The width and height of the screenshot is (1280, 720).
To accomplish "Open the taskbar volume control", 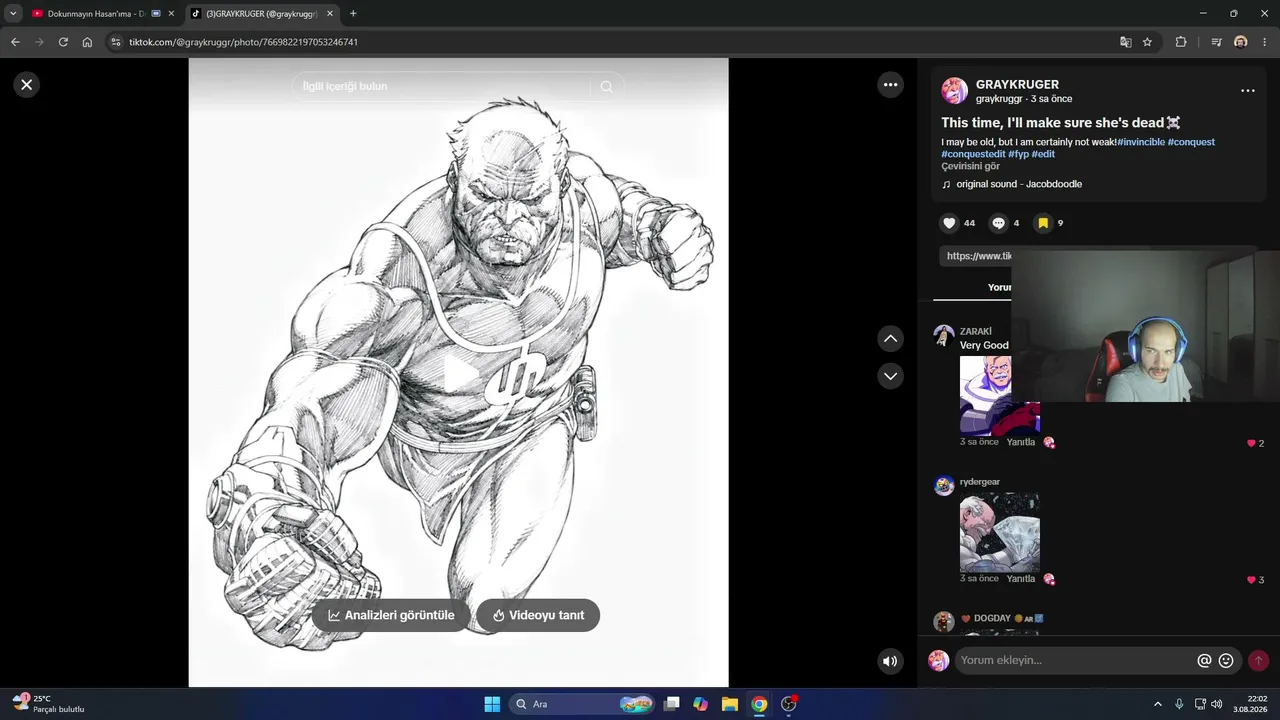I will 1217,704.
